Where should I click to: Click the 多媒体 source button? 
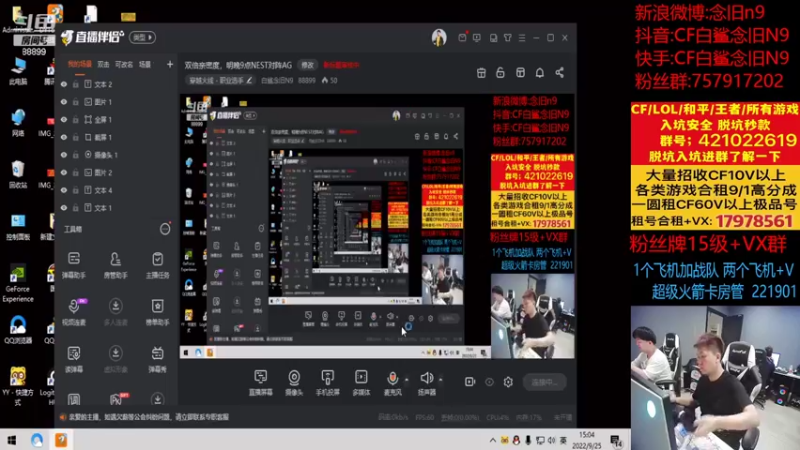pos(361,383)
